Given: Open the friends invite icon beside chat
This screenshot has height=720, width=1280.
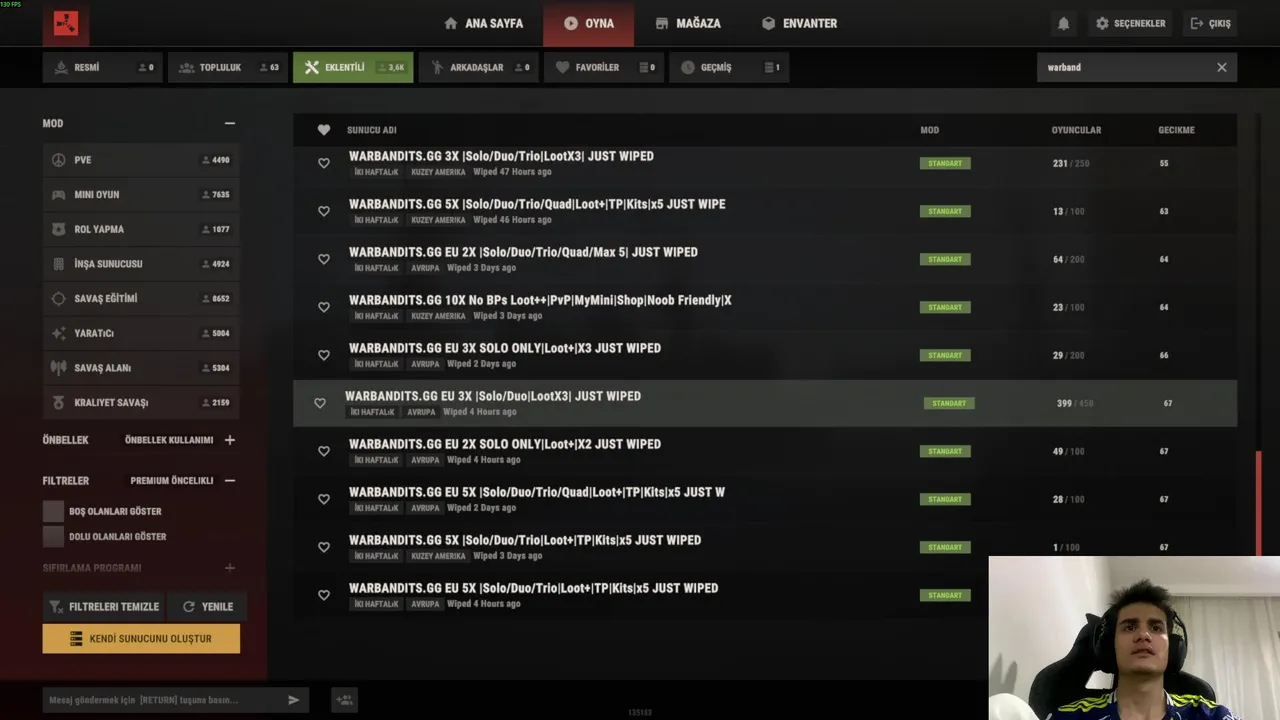Looking at the screenshot, I should point(344,700).
